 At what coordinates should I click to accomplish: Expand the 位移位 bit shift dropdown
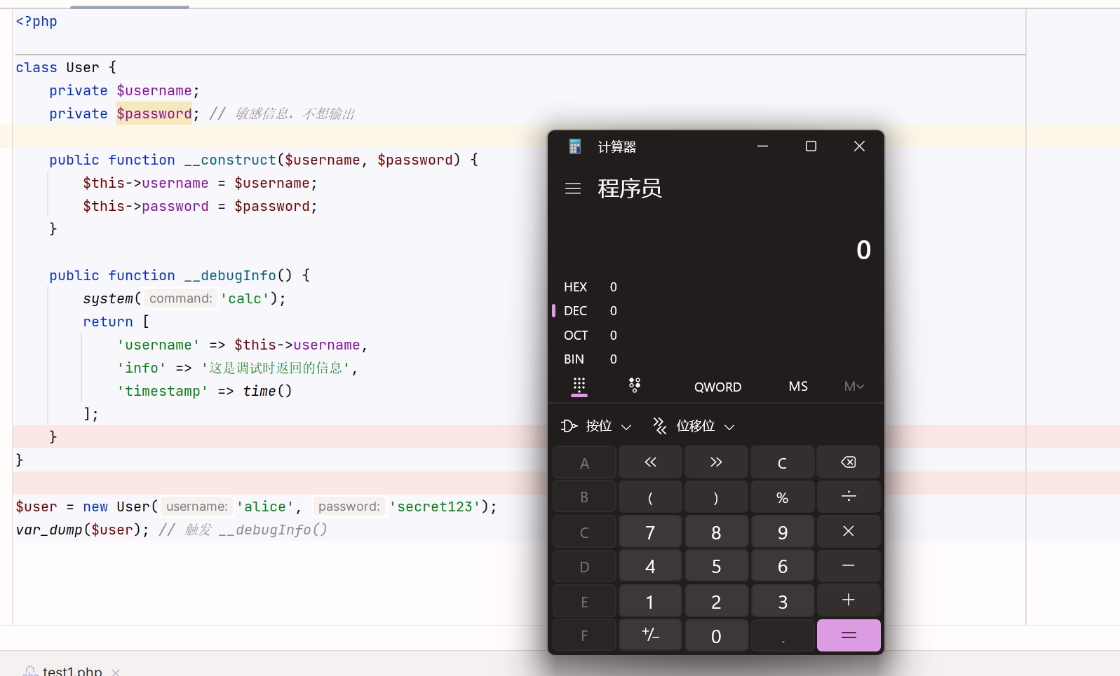click(694, 427)
